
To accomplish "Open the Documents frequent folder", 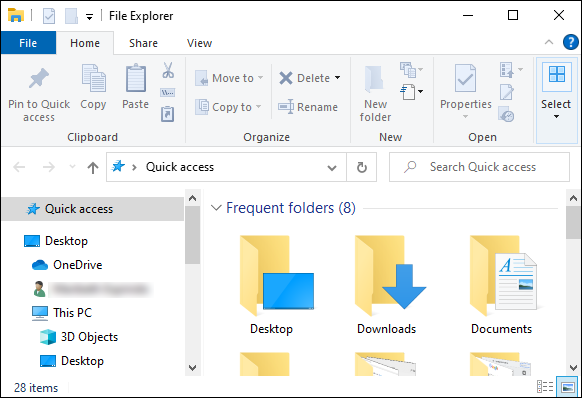I will coord(502,285).
